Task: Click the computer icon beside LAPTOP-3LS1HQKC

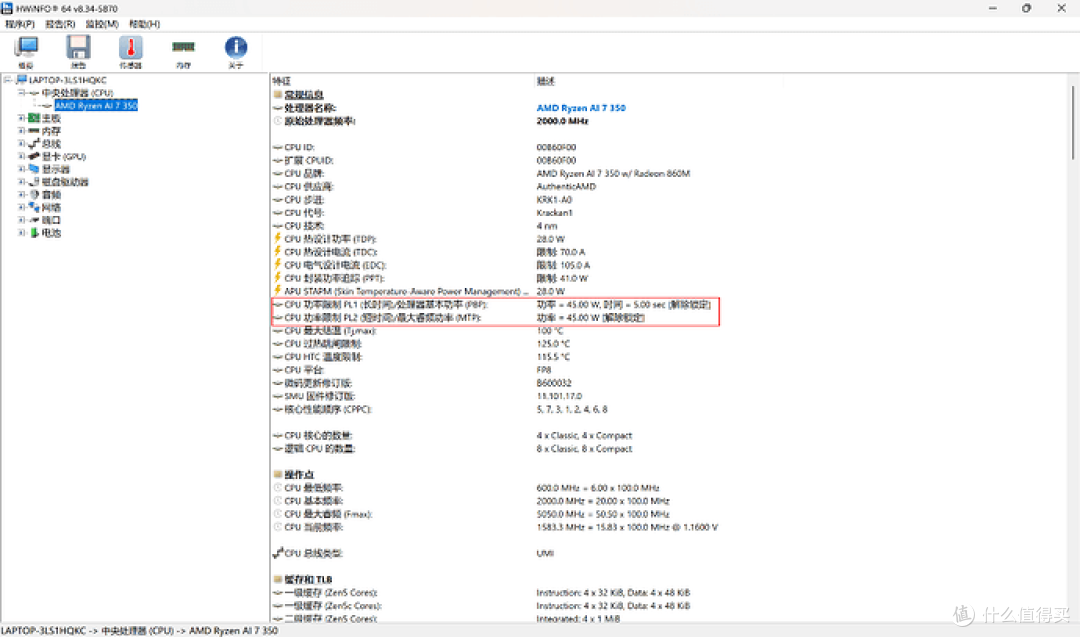Action: (x=21, y=80)
